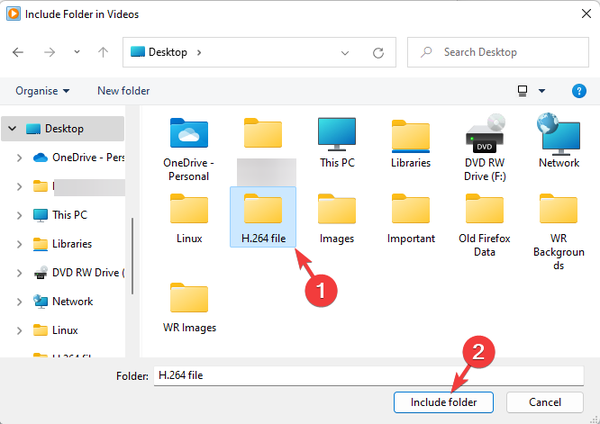Select the H.264 file folder

coord(263,217)
